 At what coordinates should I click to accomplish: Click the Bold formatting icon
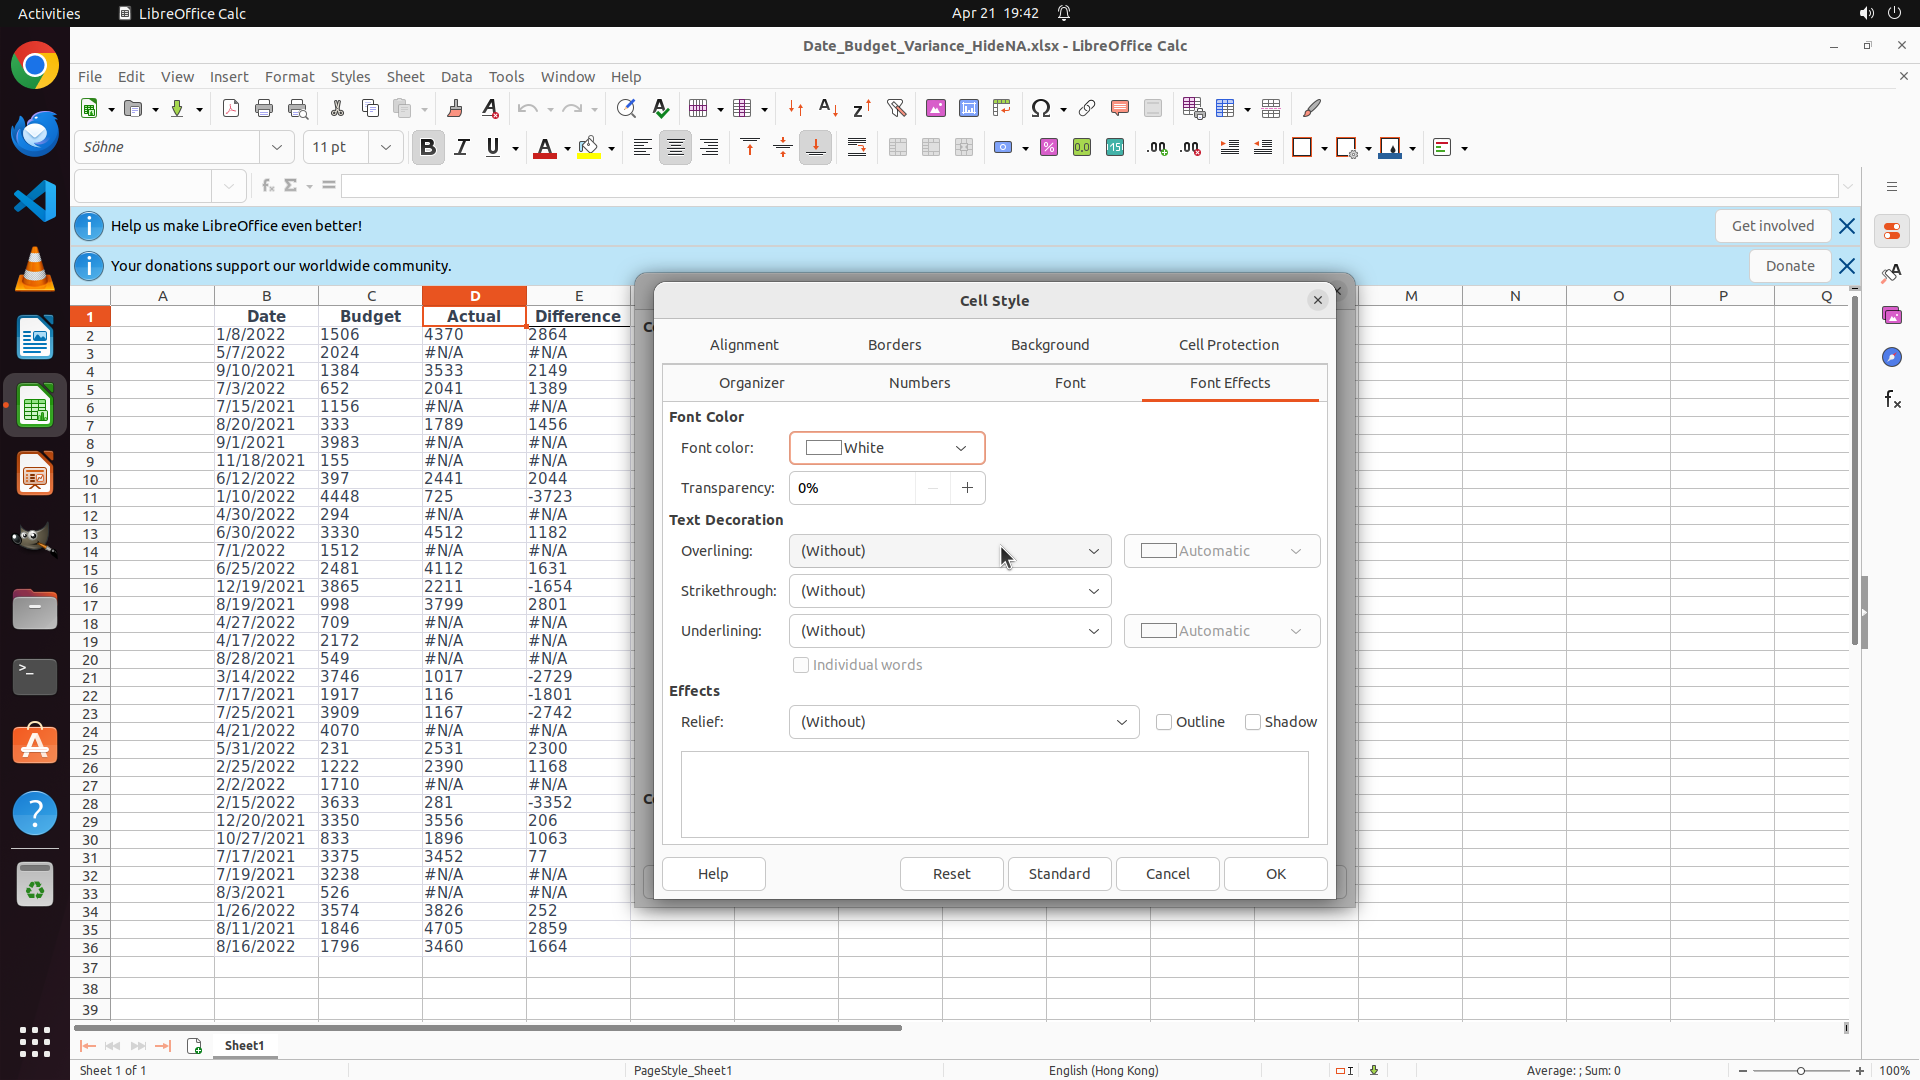coord(428,147)
